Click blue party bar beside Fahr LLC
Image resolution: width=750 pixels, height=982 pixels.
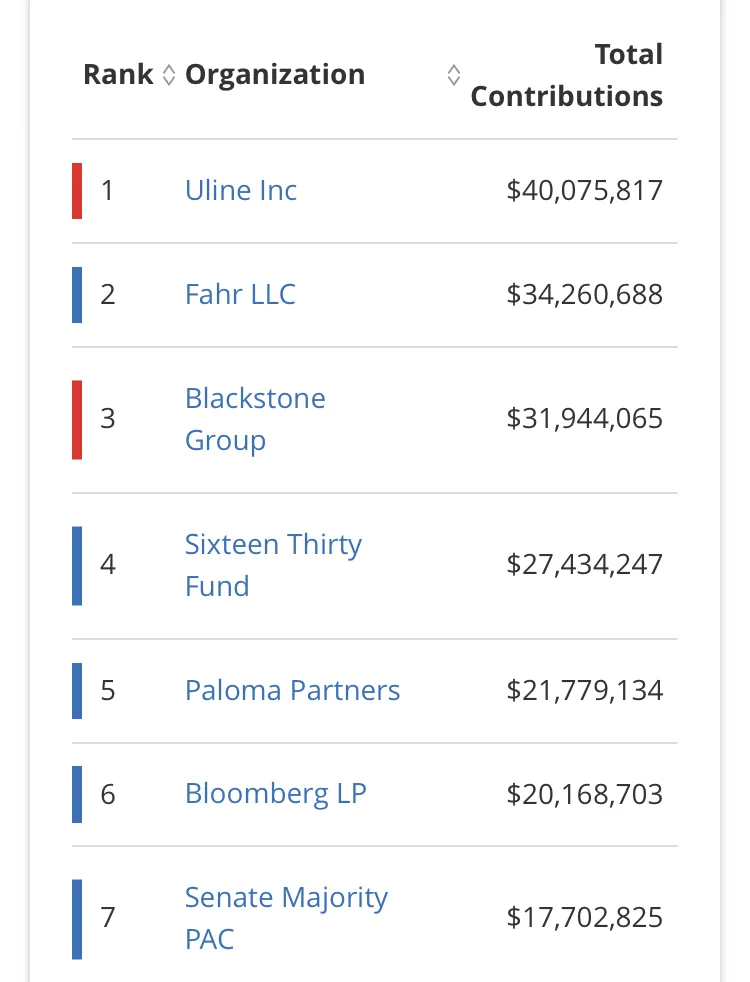(77, 295)
